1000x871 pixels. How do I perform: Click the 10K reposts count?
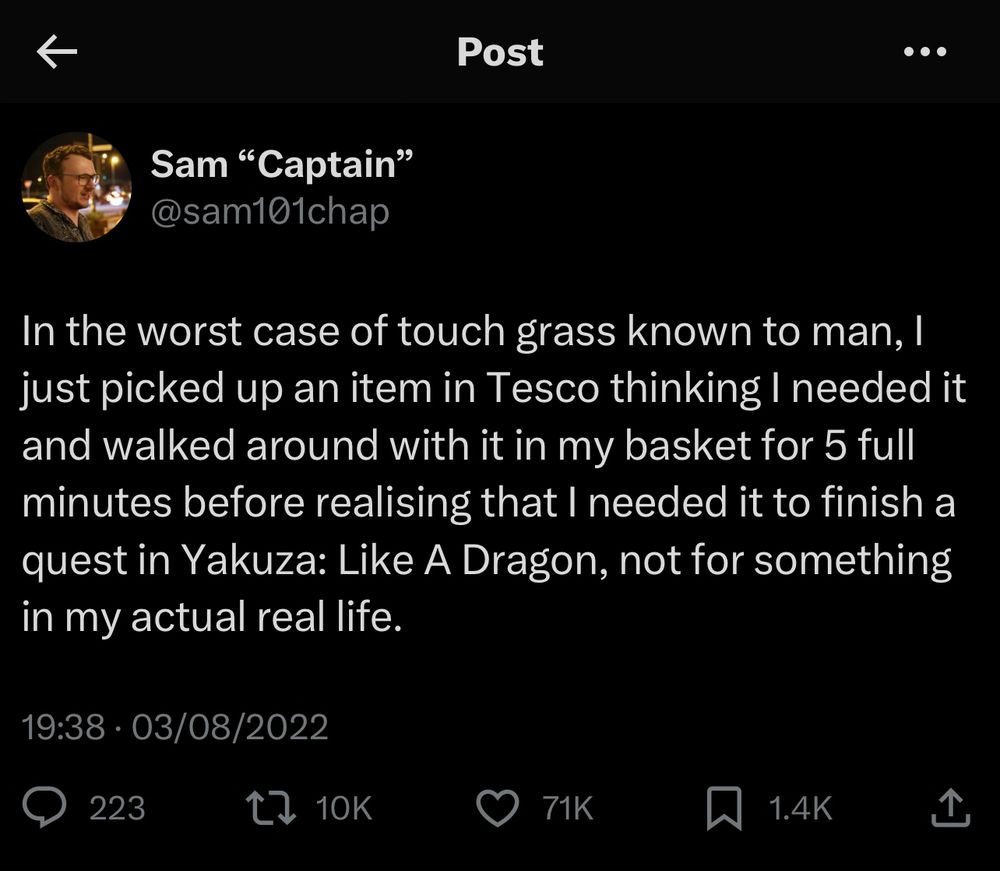coord(344,808)
